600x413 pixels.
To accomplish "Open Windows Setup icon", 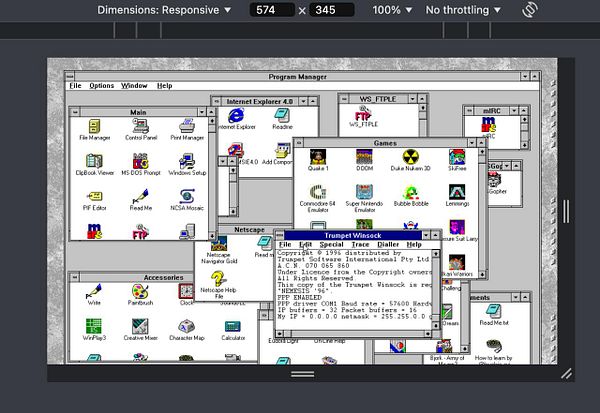I will coord(187,164).
